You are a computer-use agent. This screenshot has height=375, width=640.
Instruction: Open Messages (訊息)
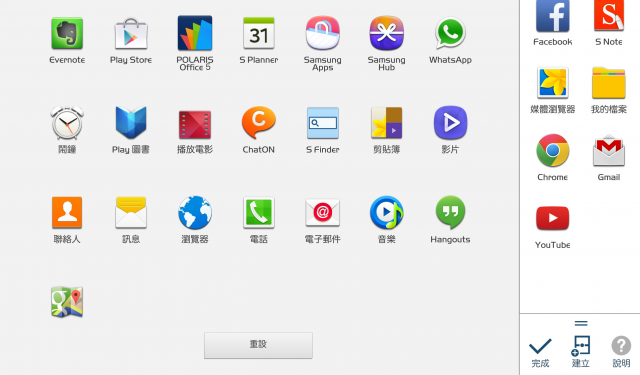(x=131, y=213)
